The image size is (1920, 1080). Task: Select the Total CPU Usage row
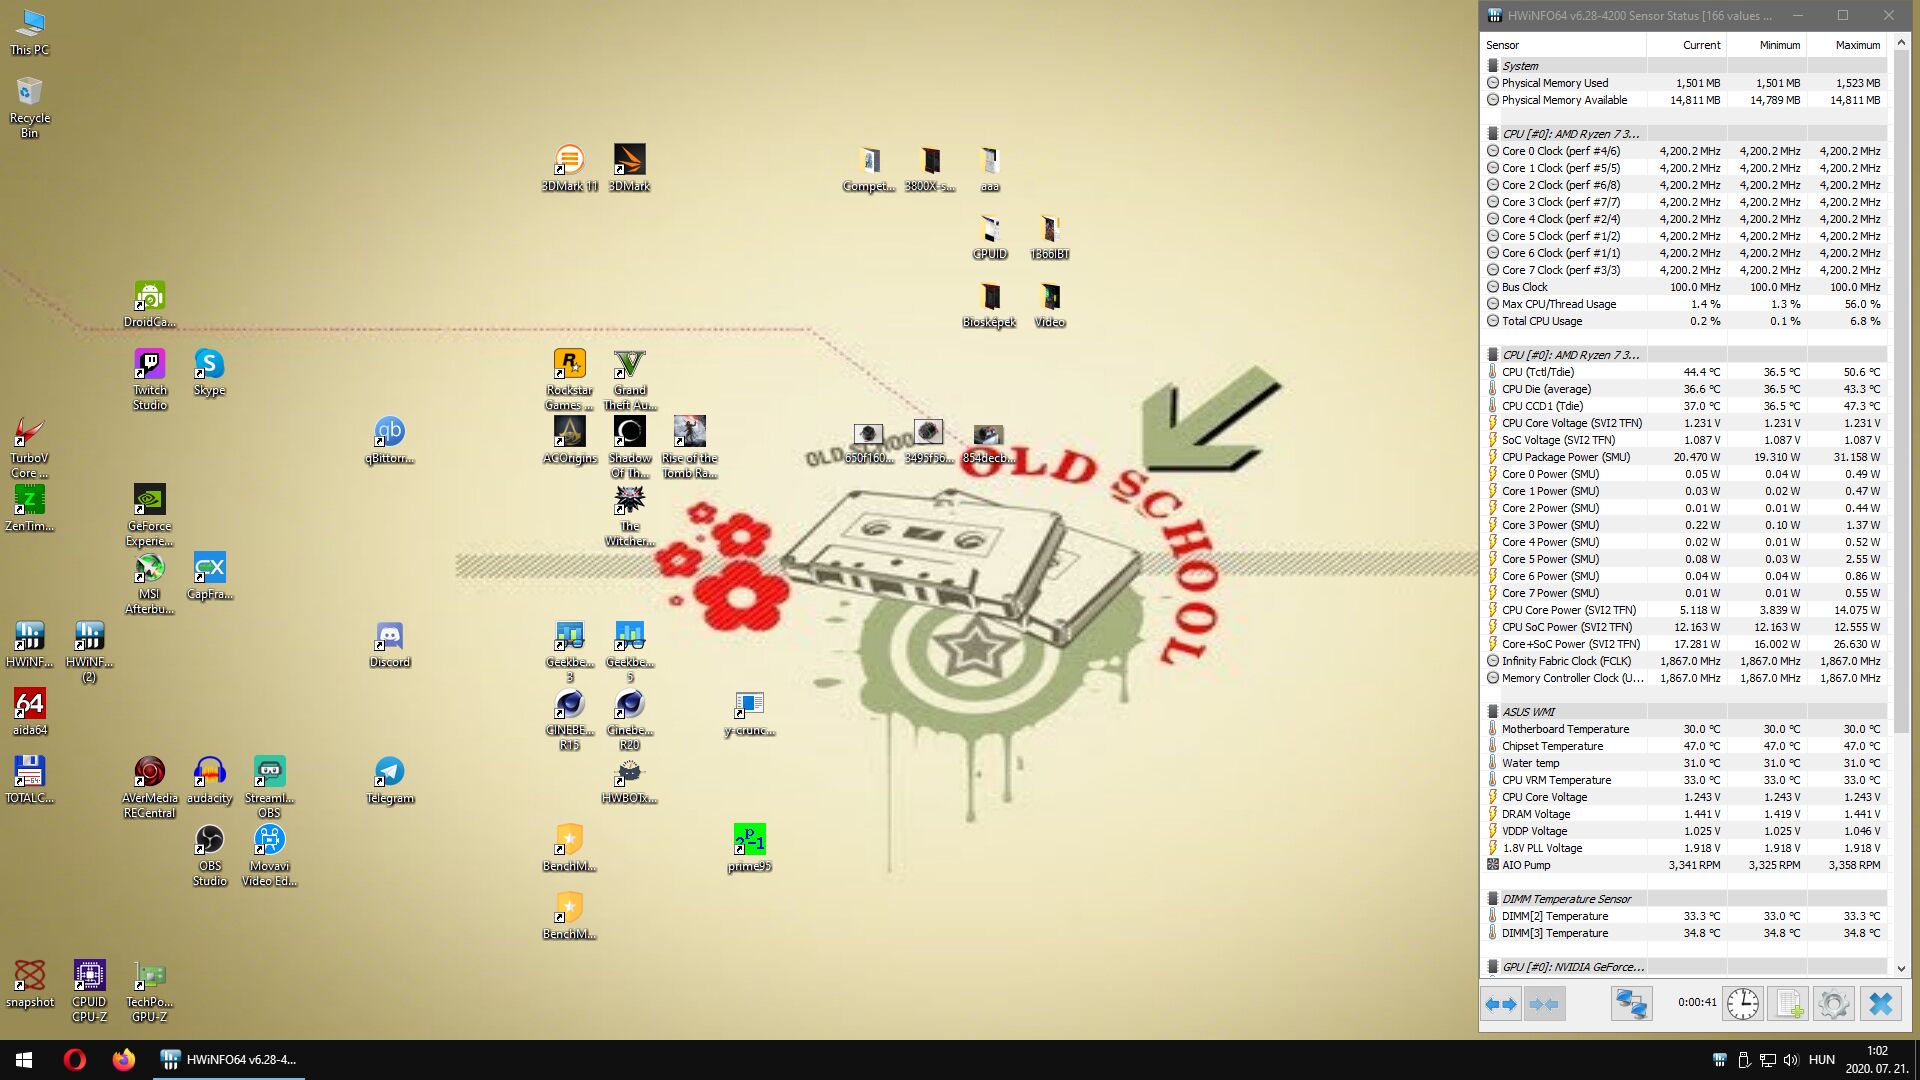click(1684, 321)
